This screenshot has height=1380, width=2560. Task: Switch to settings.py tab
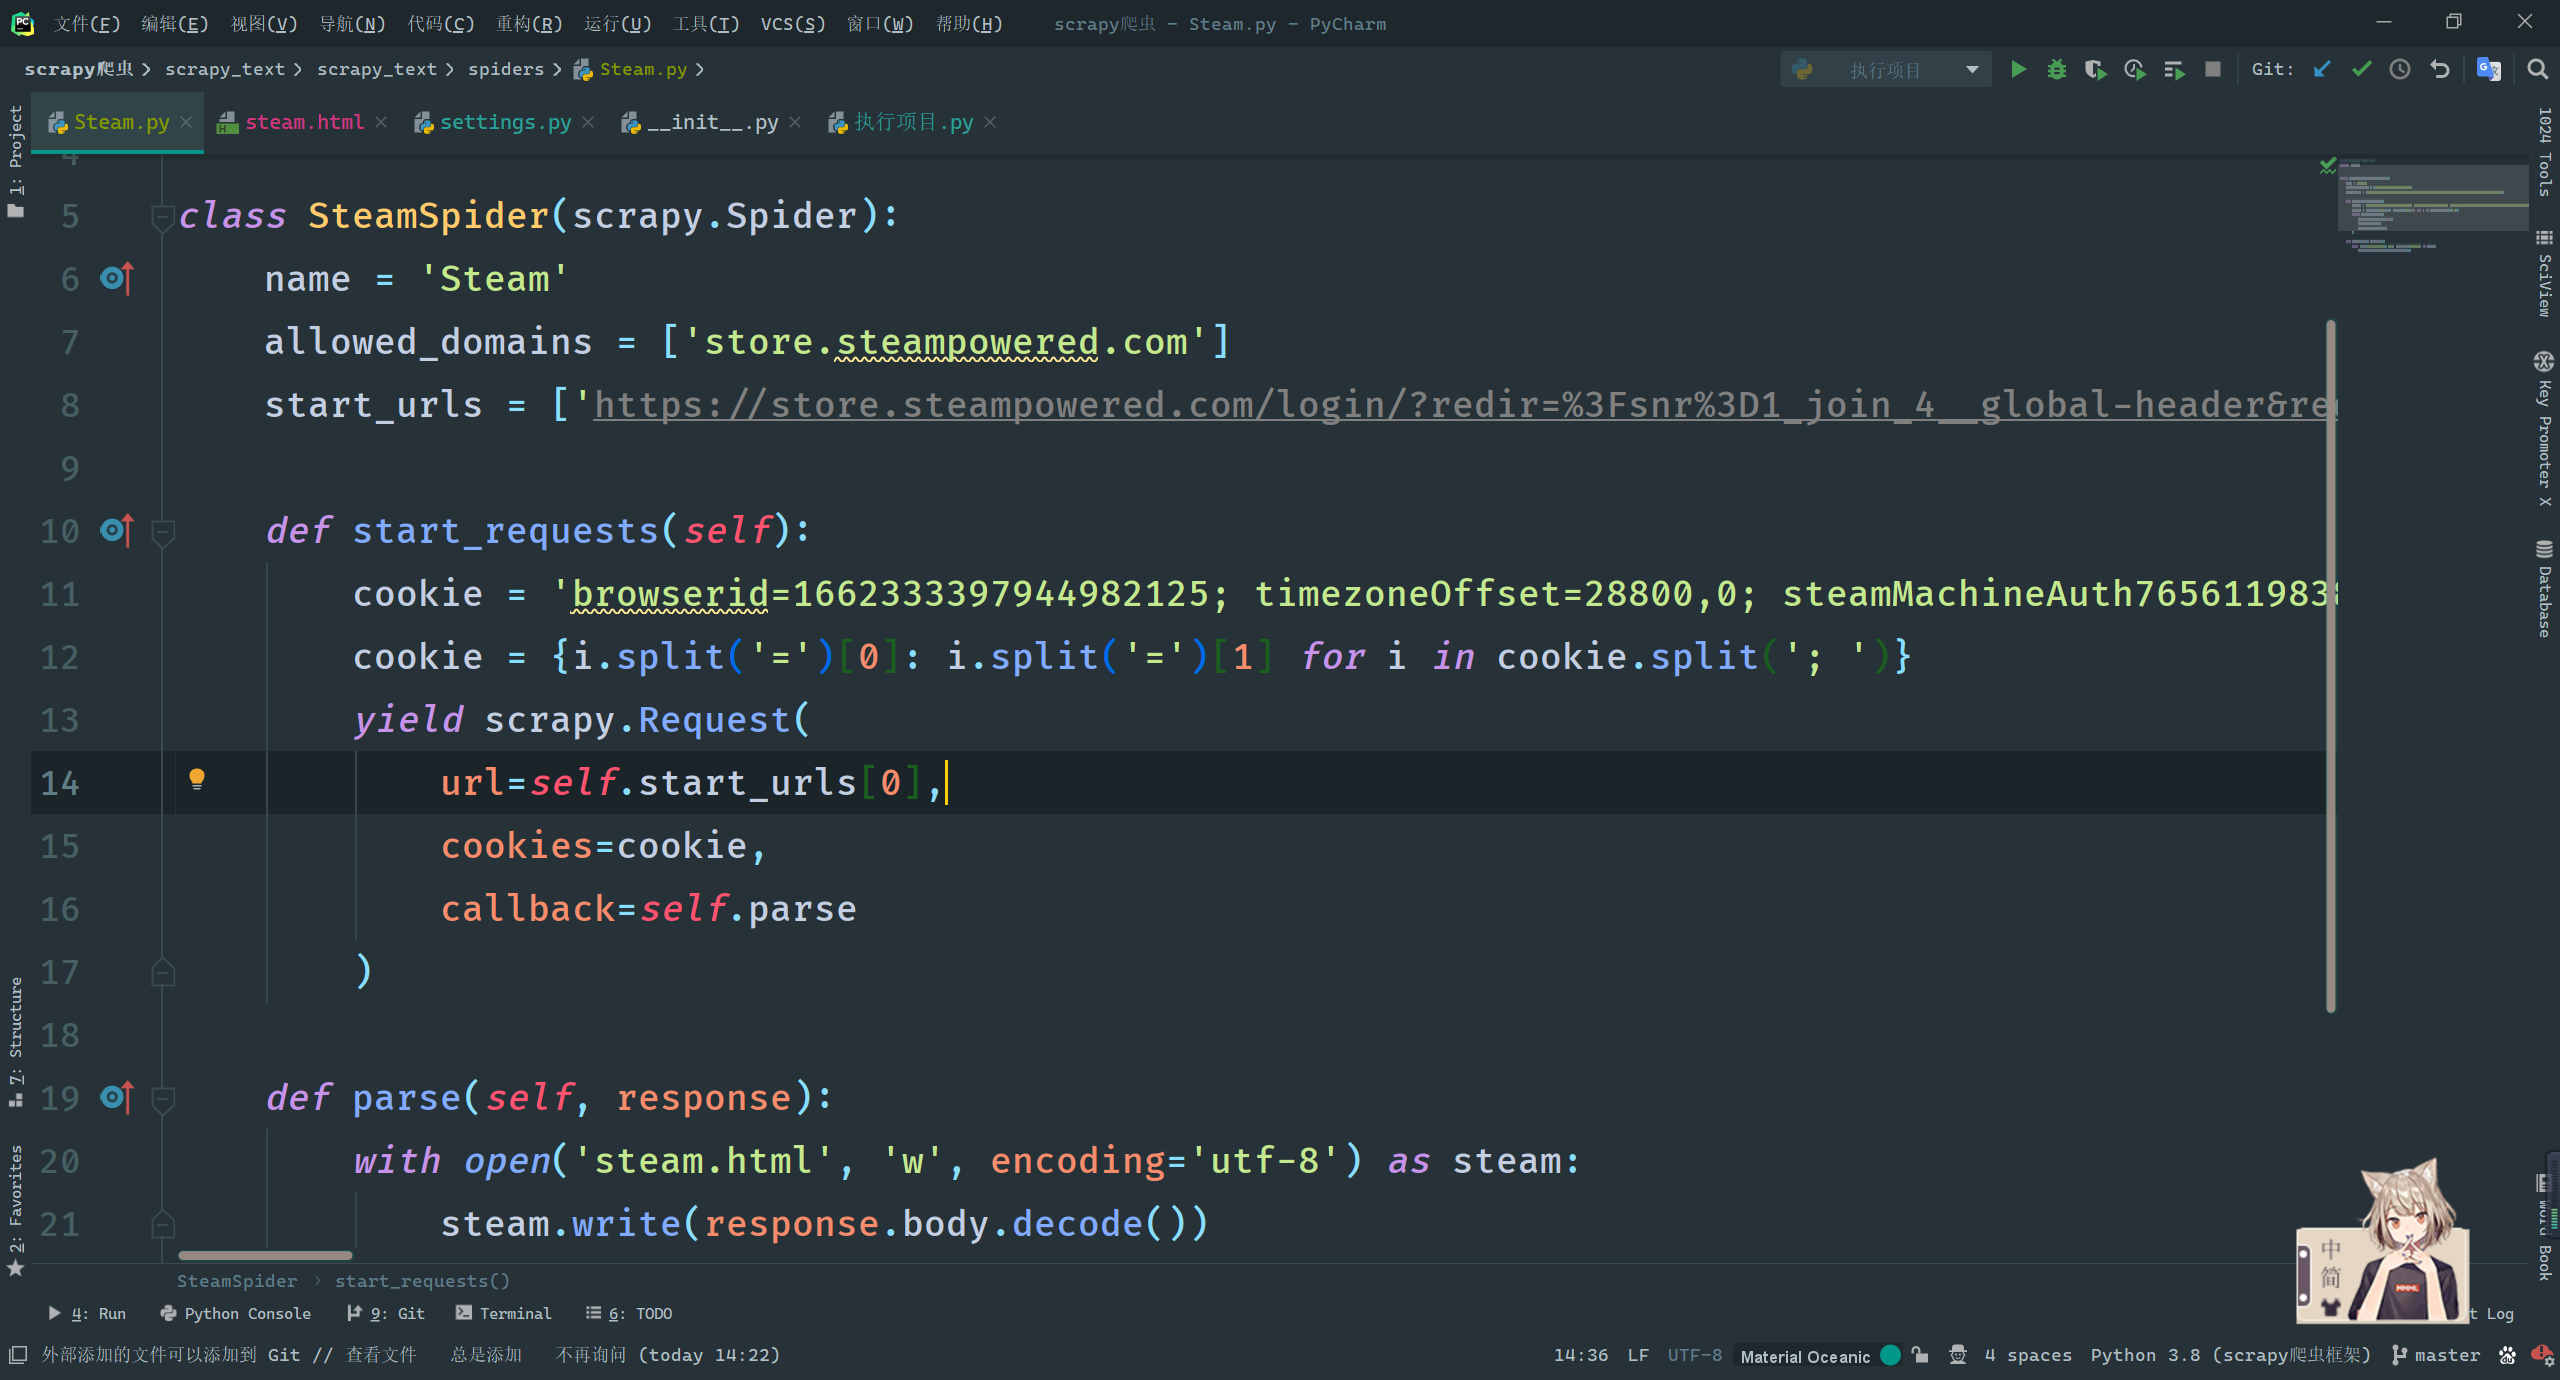505,122
